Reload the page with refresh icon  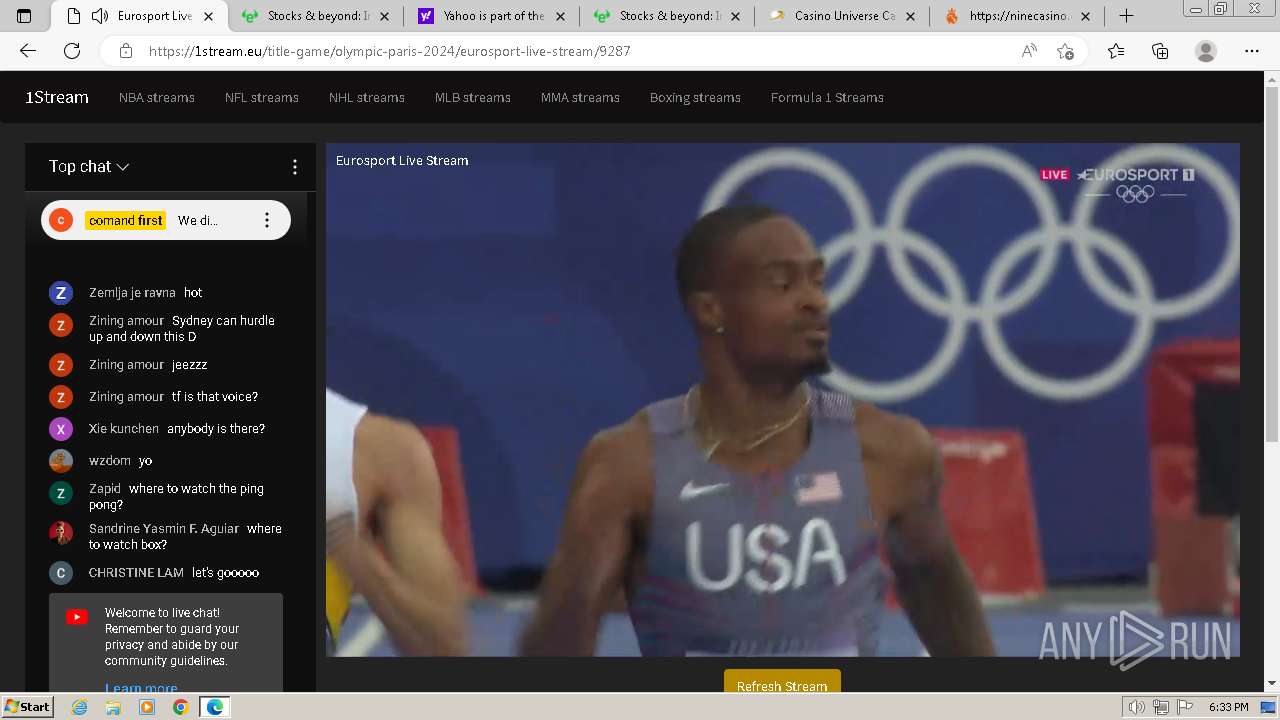tap(72, 51)
